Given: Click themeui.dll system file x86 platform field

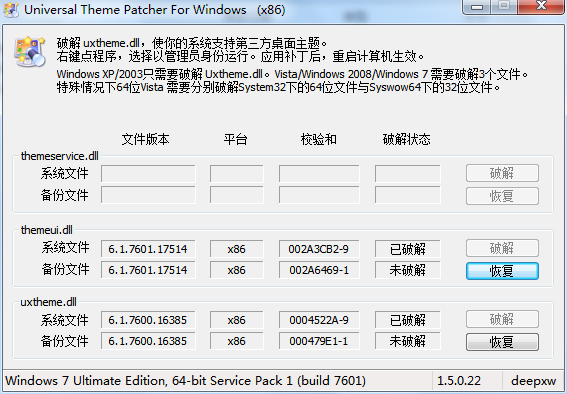Looking at the screenshot, I should (236, 249).
